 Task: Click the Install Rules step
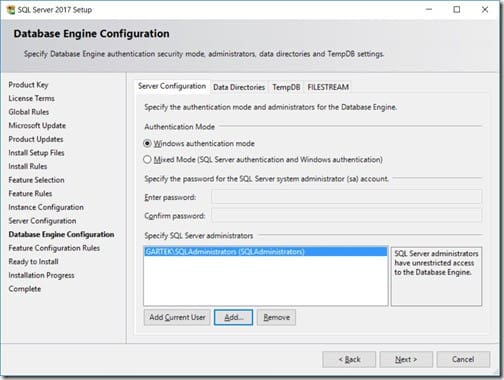[x=28, y=167]
